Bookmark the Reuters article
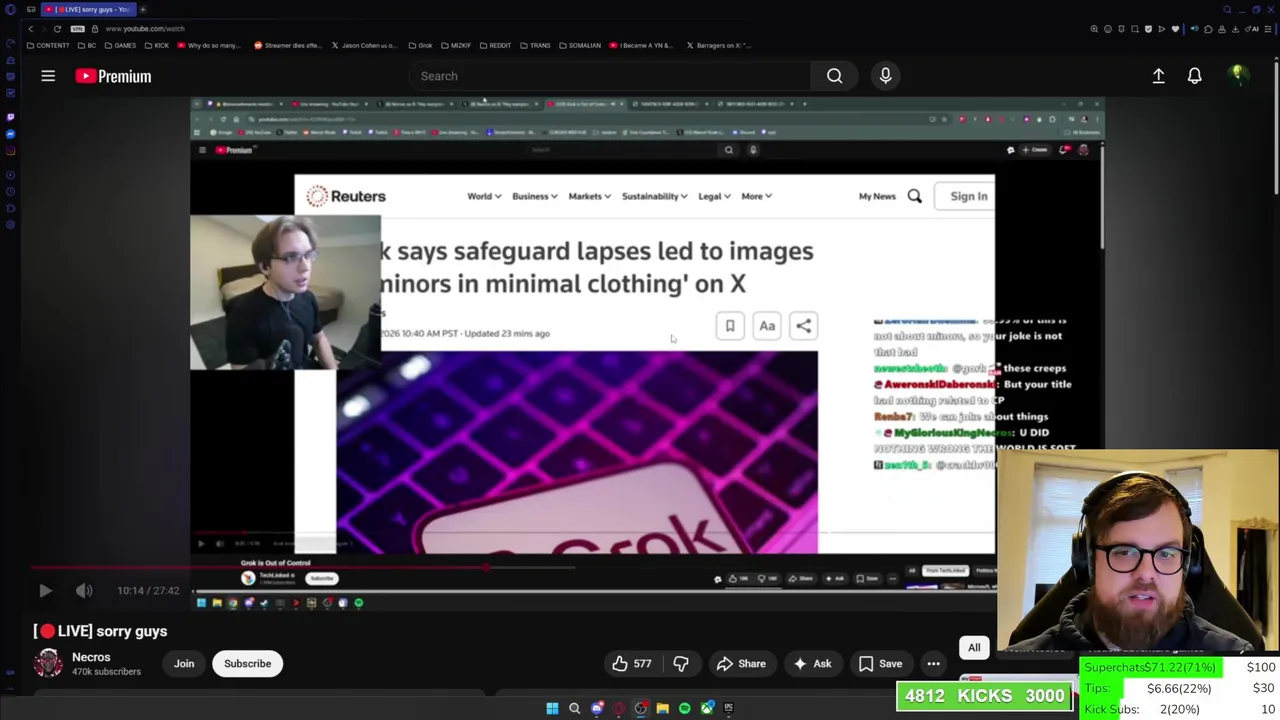 point(730,326)
